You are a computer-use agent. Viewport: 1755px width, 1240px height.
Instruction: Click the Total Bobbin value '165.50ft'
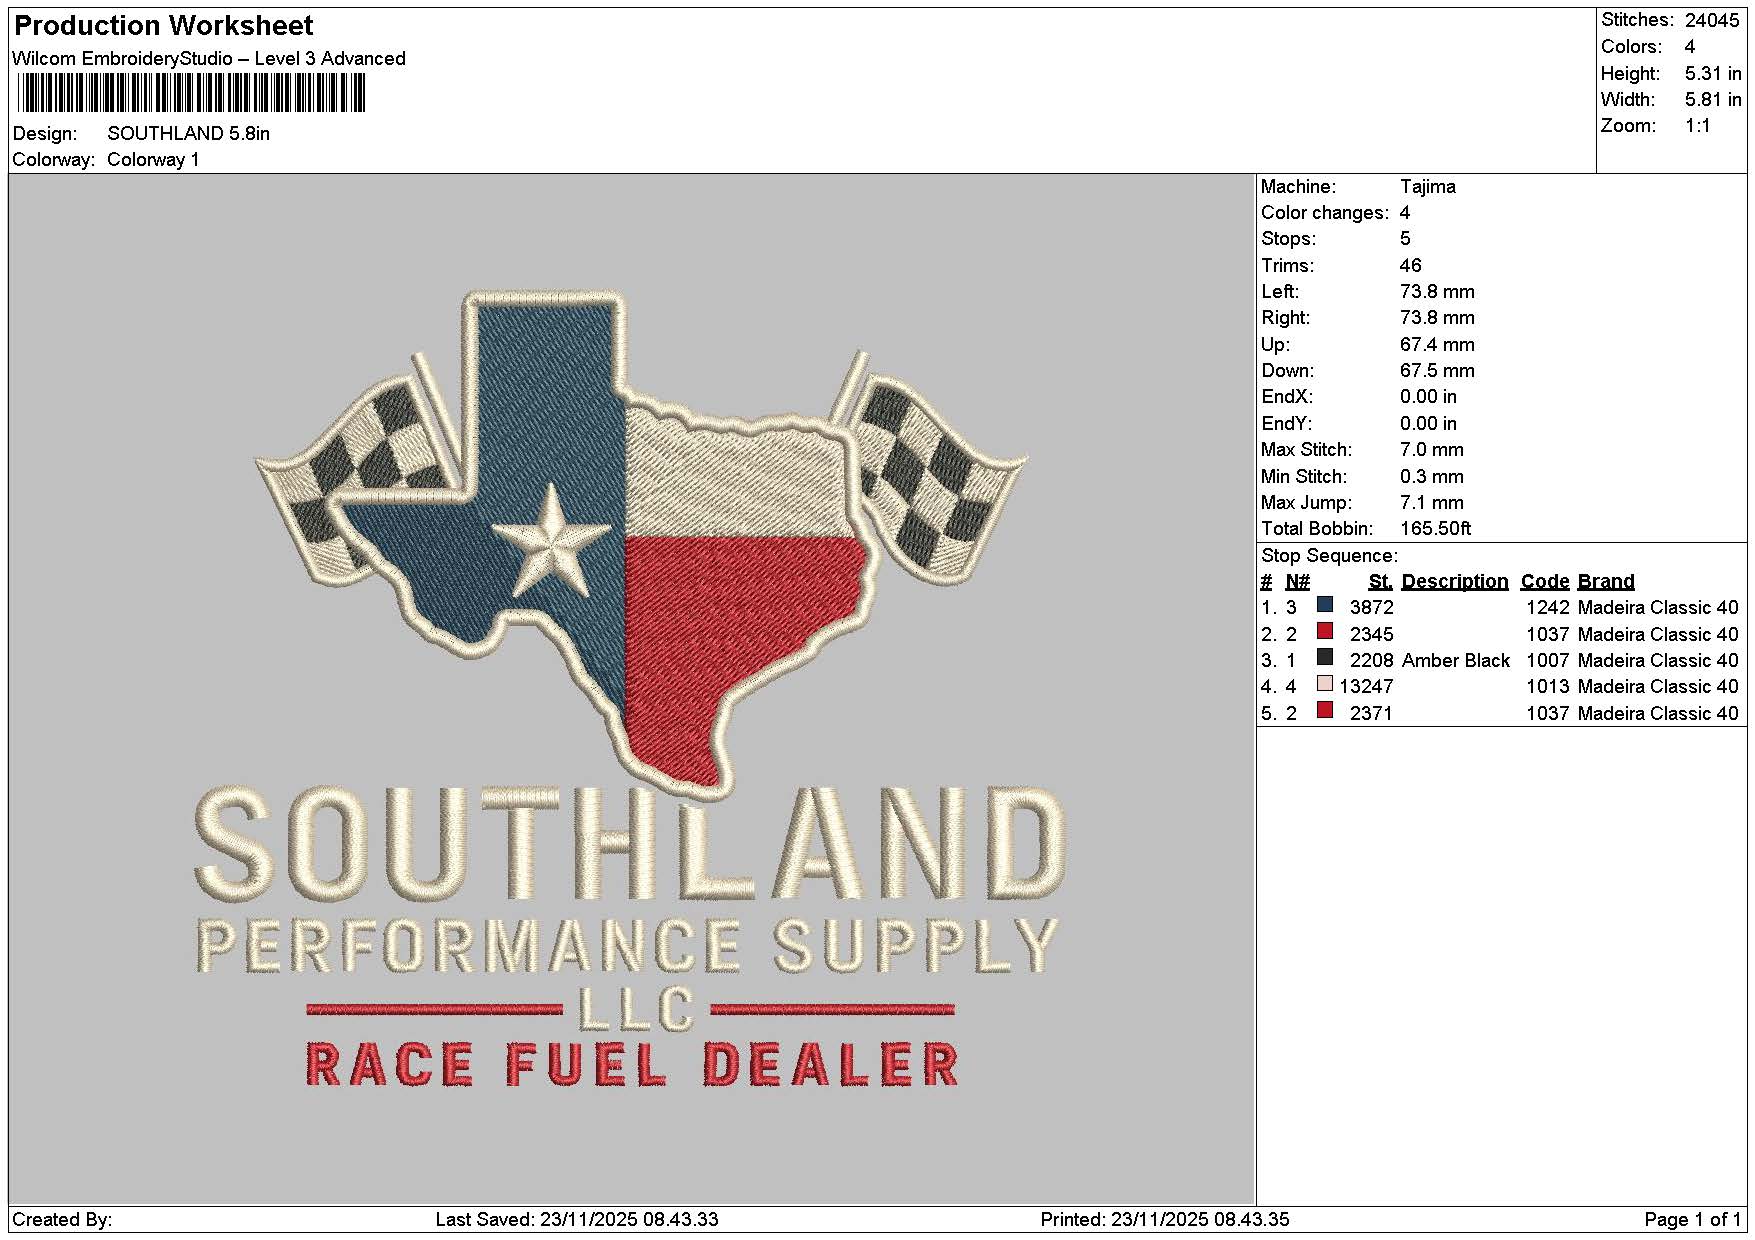tap(1436, 529)
